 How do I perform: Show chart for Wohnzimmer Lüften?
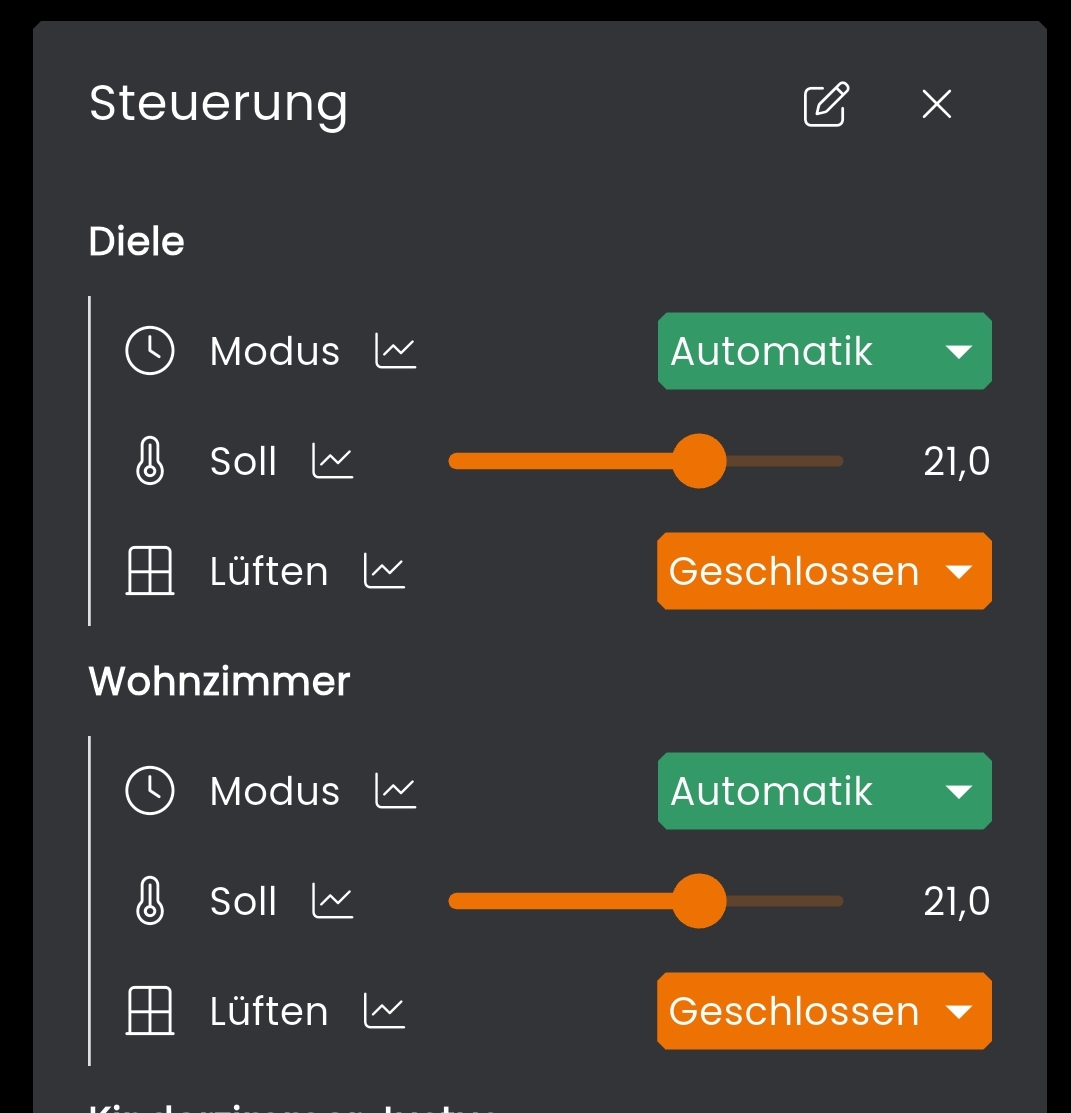click(x=384, y=1011)
